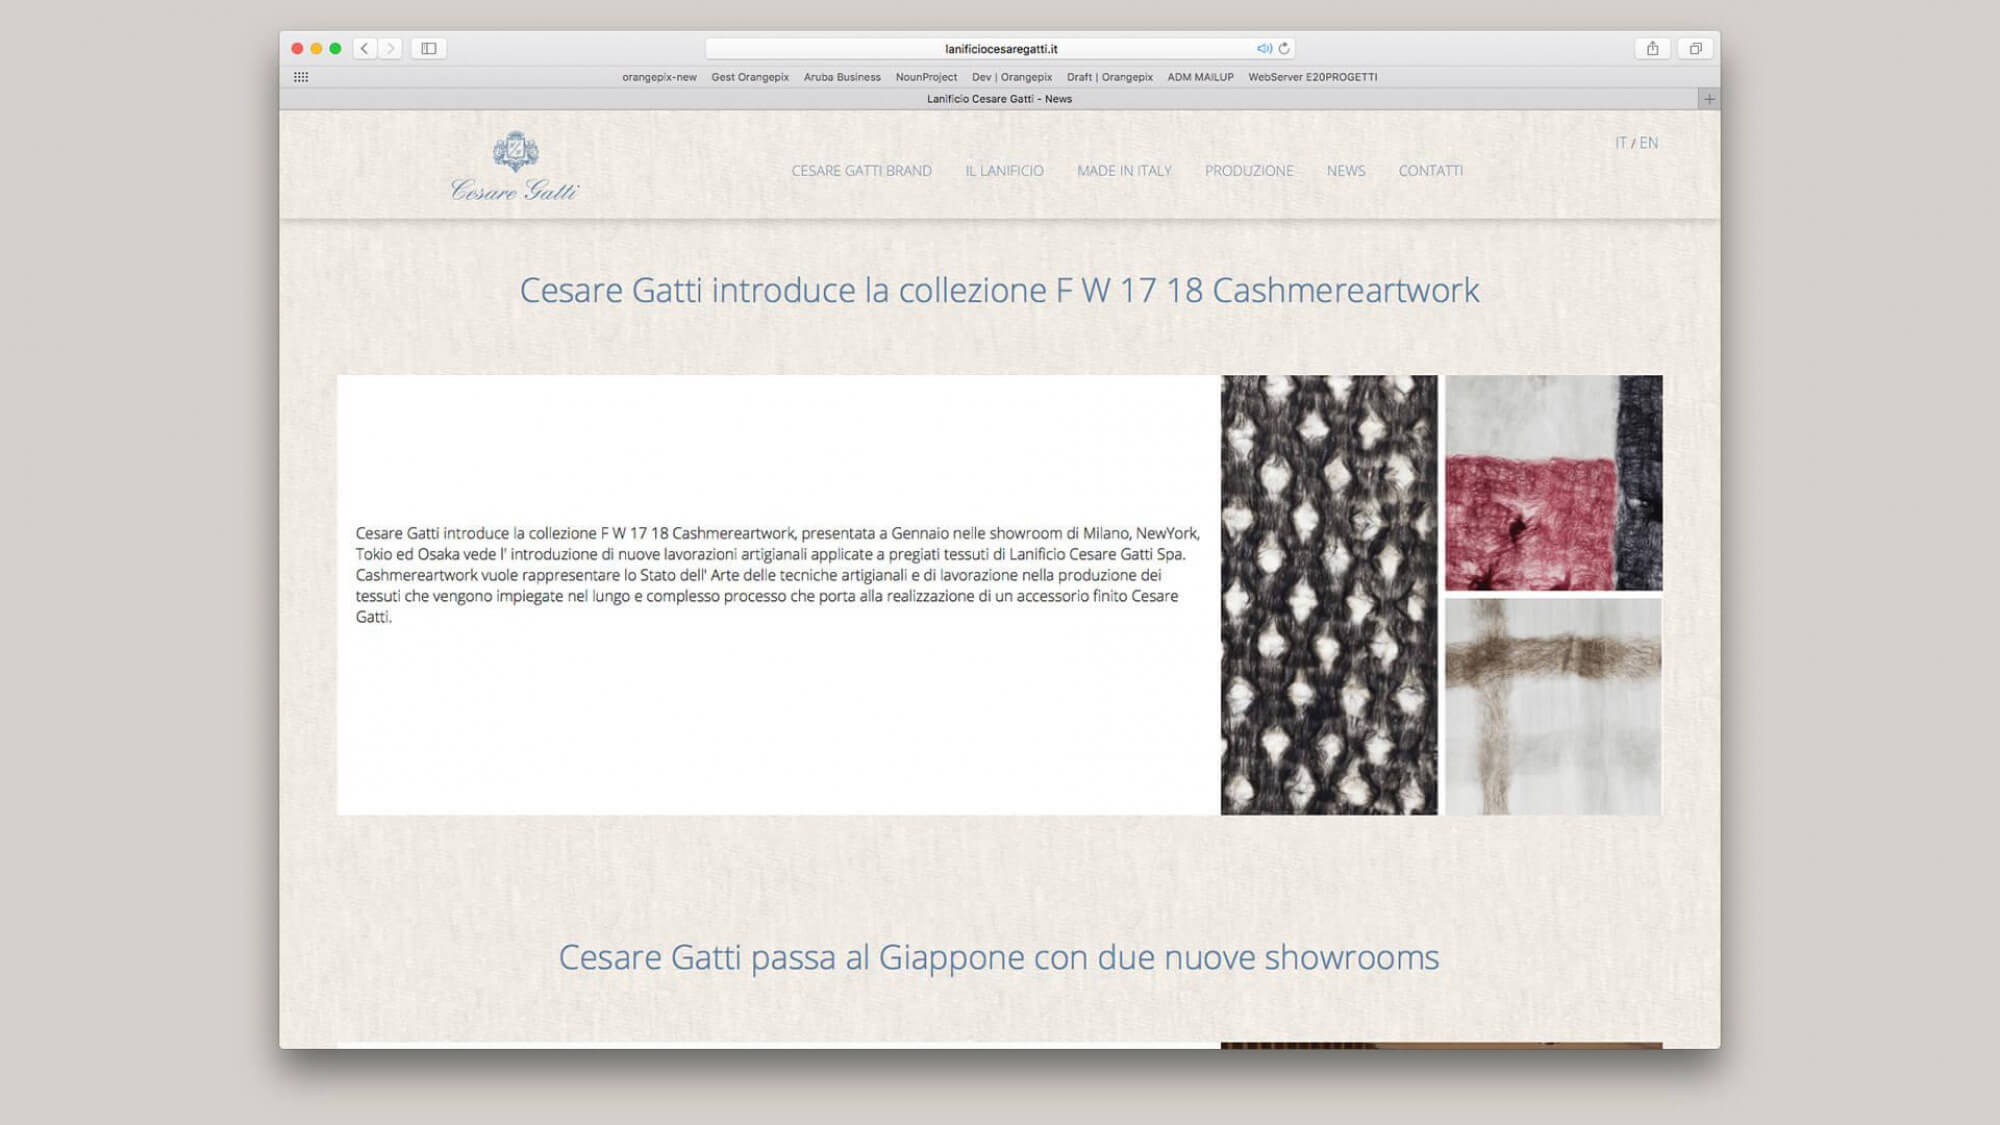
Task: Switch language to EN
Action: click(x=1649, y=143)
